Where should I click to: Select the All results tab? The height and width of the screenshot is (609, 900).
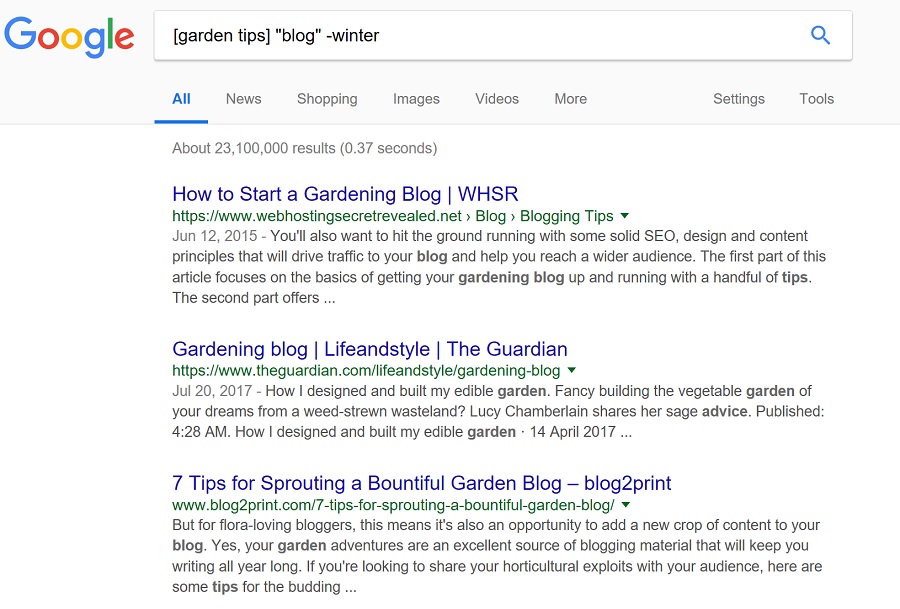181,99
